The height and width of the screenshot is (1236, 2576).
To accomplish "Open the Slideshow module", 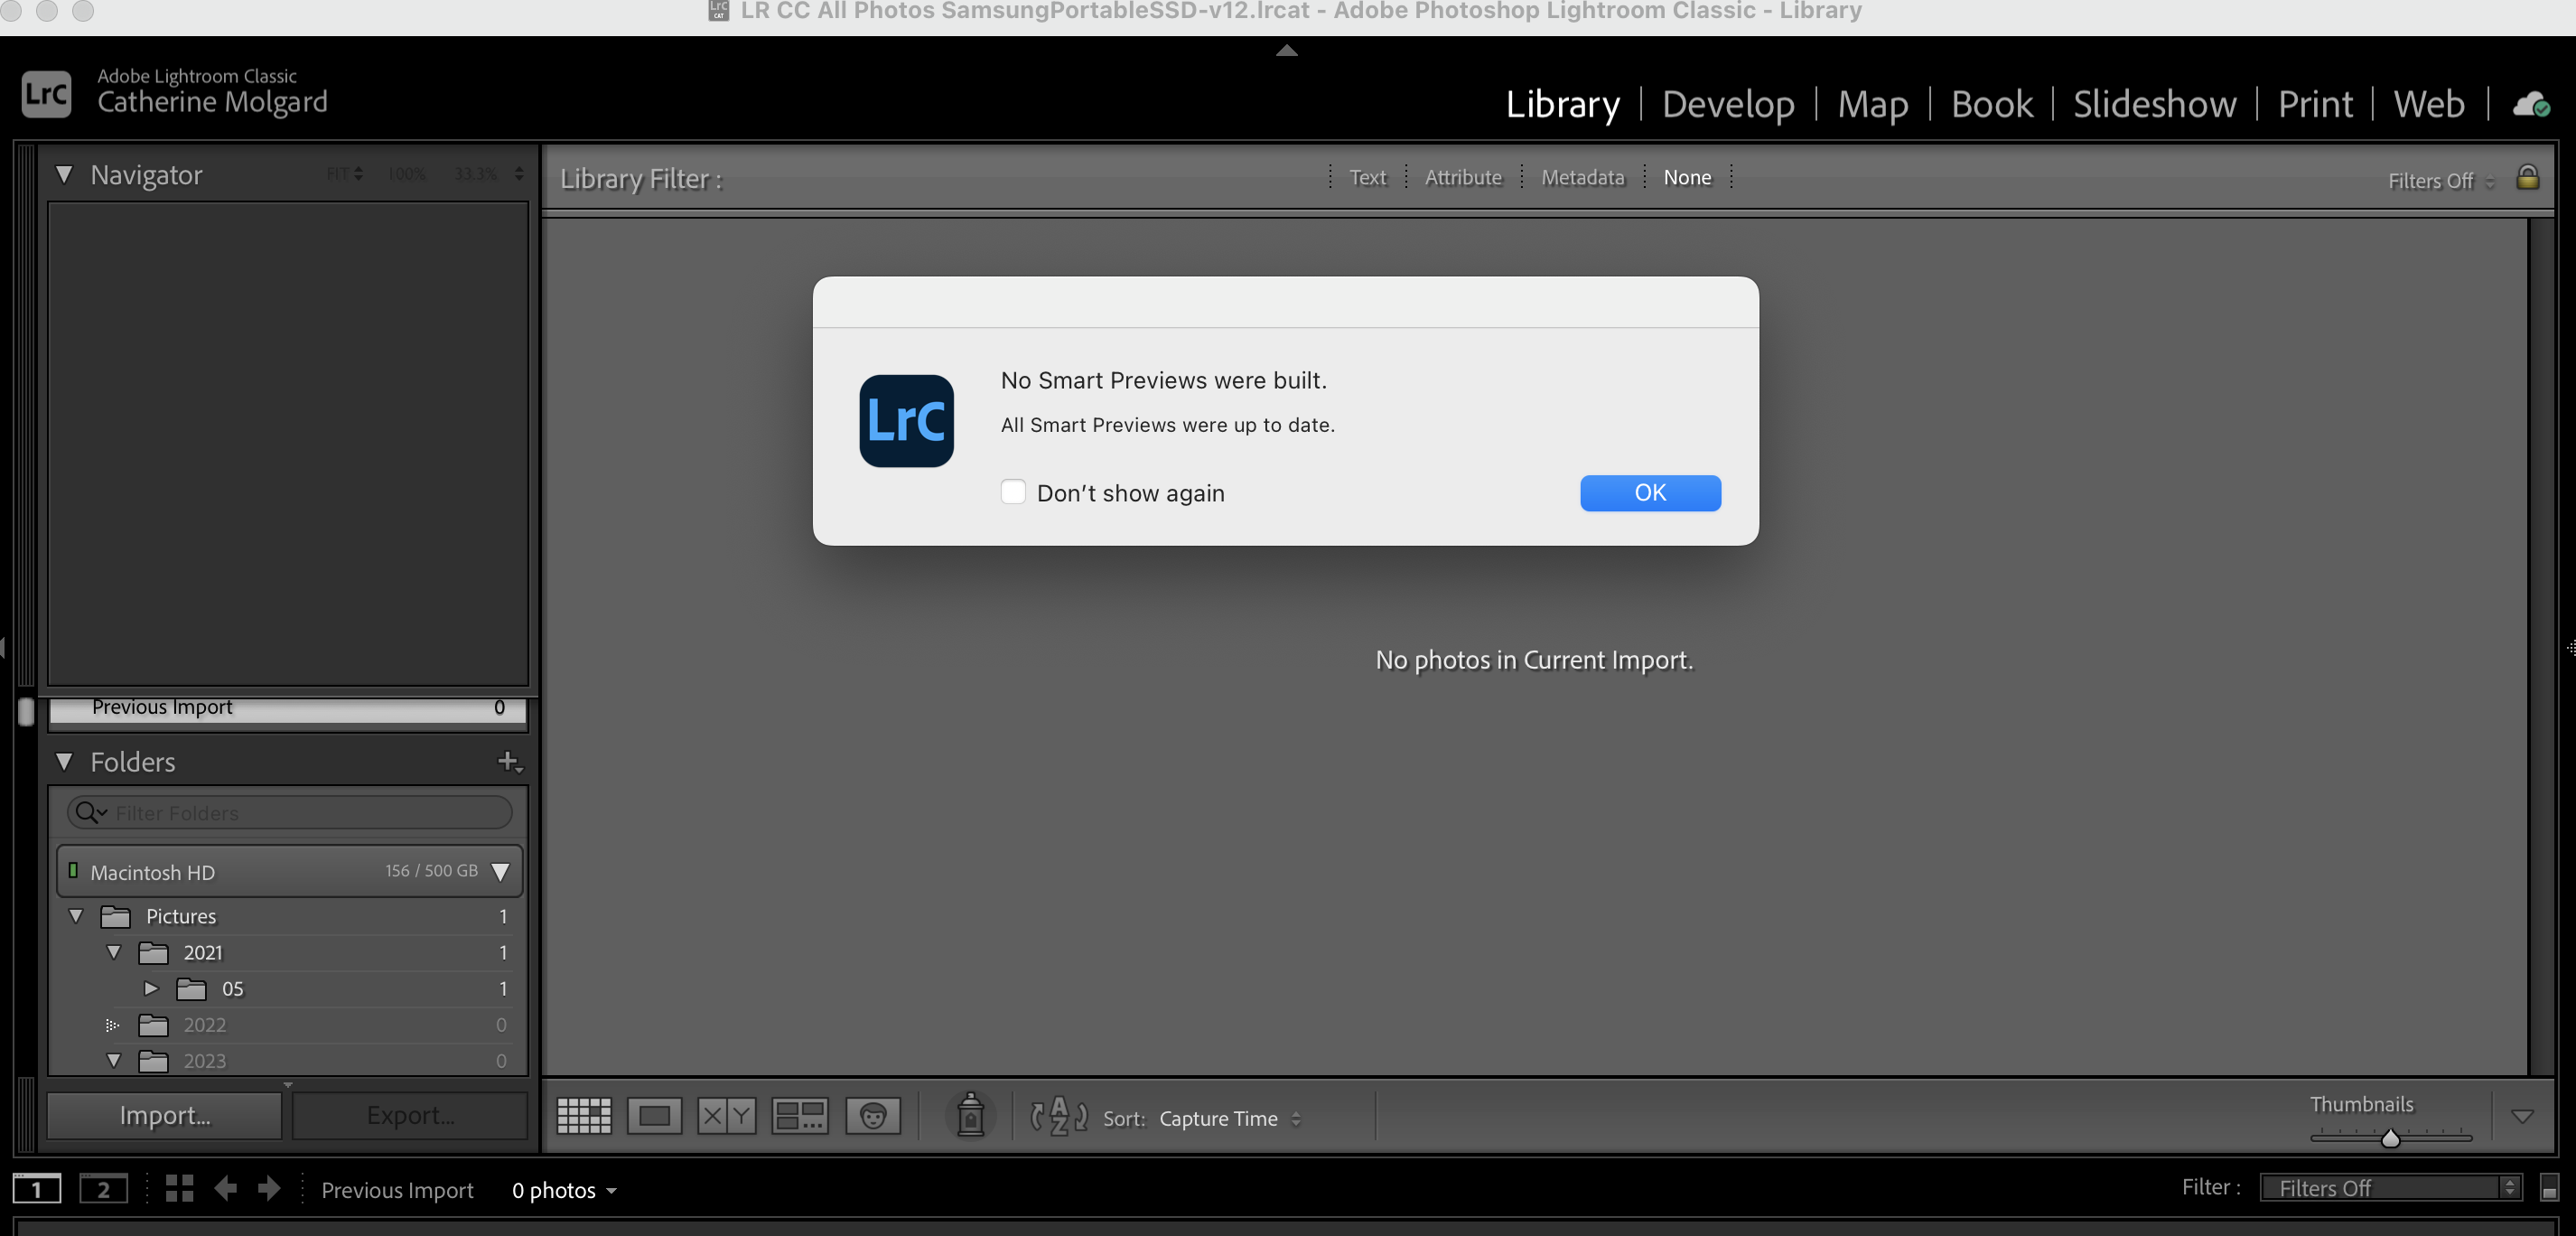I will (x=2153, y=104).
